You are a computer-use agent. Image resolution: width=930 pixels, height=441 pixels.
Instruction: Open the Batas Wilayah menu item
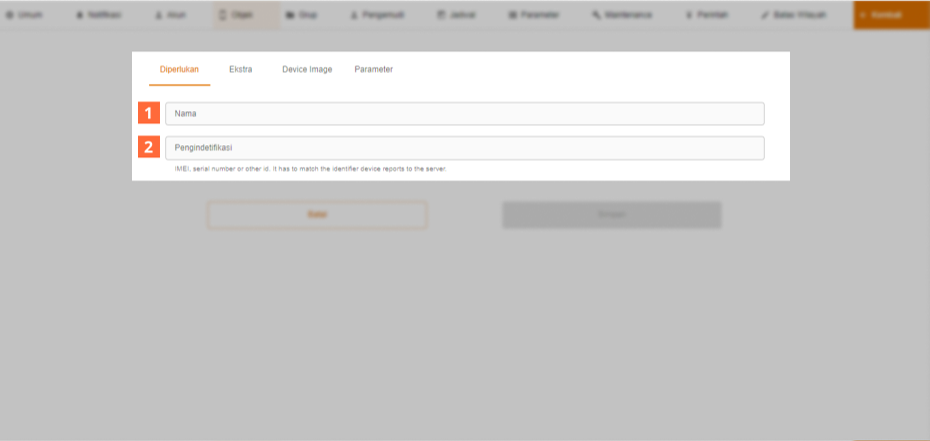pos(796,16)
